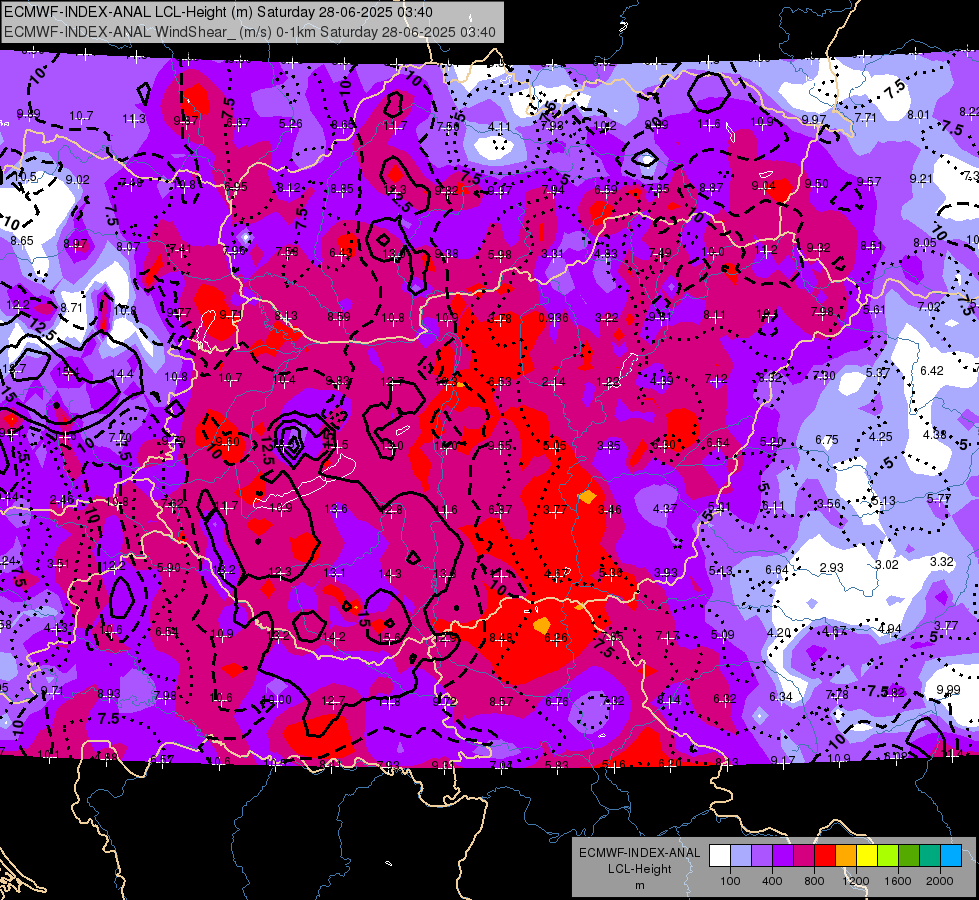The image size is (979, 900).
Task: Click the map value 13.6
Action: (335, 509)
